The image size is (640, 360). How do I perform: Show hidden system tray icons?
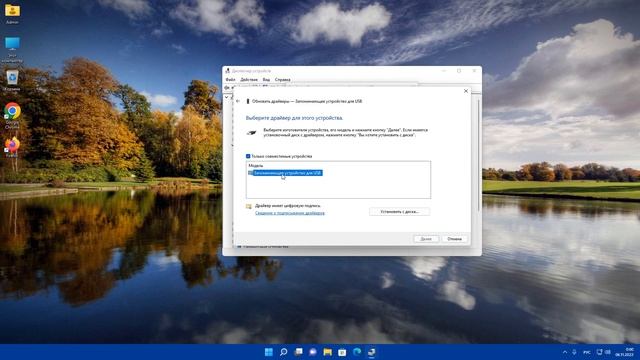[565, 352]
